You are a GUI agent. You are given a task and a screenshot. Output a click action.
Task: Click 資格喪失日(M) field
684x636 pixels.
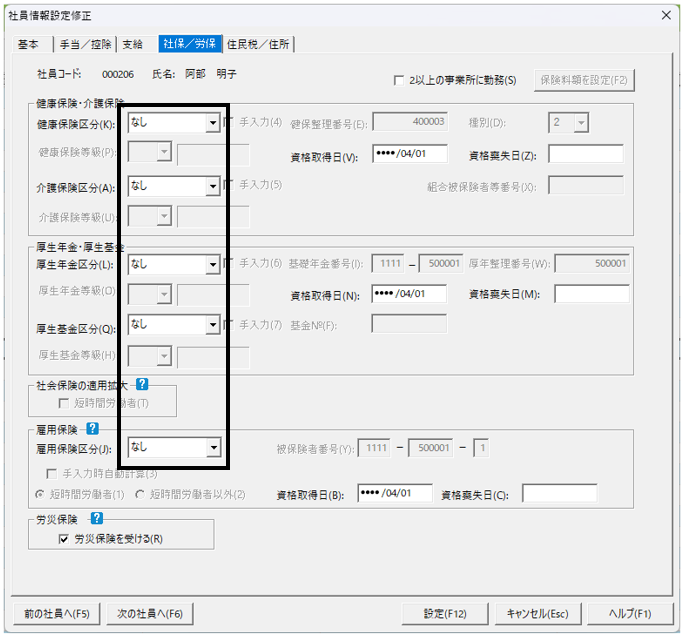pyautogui.click(x=592, y=294)
